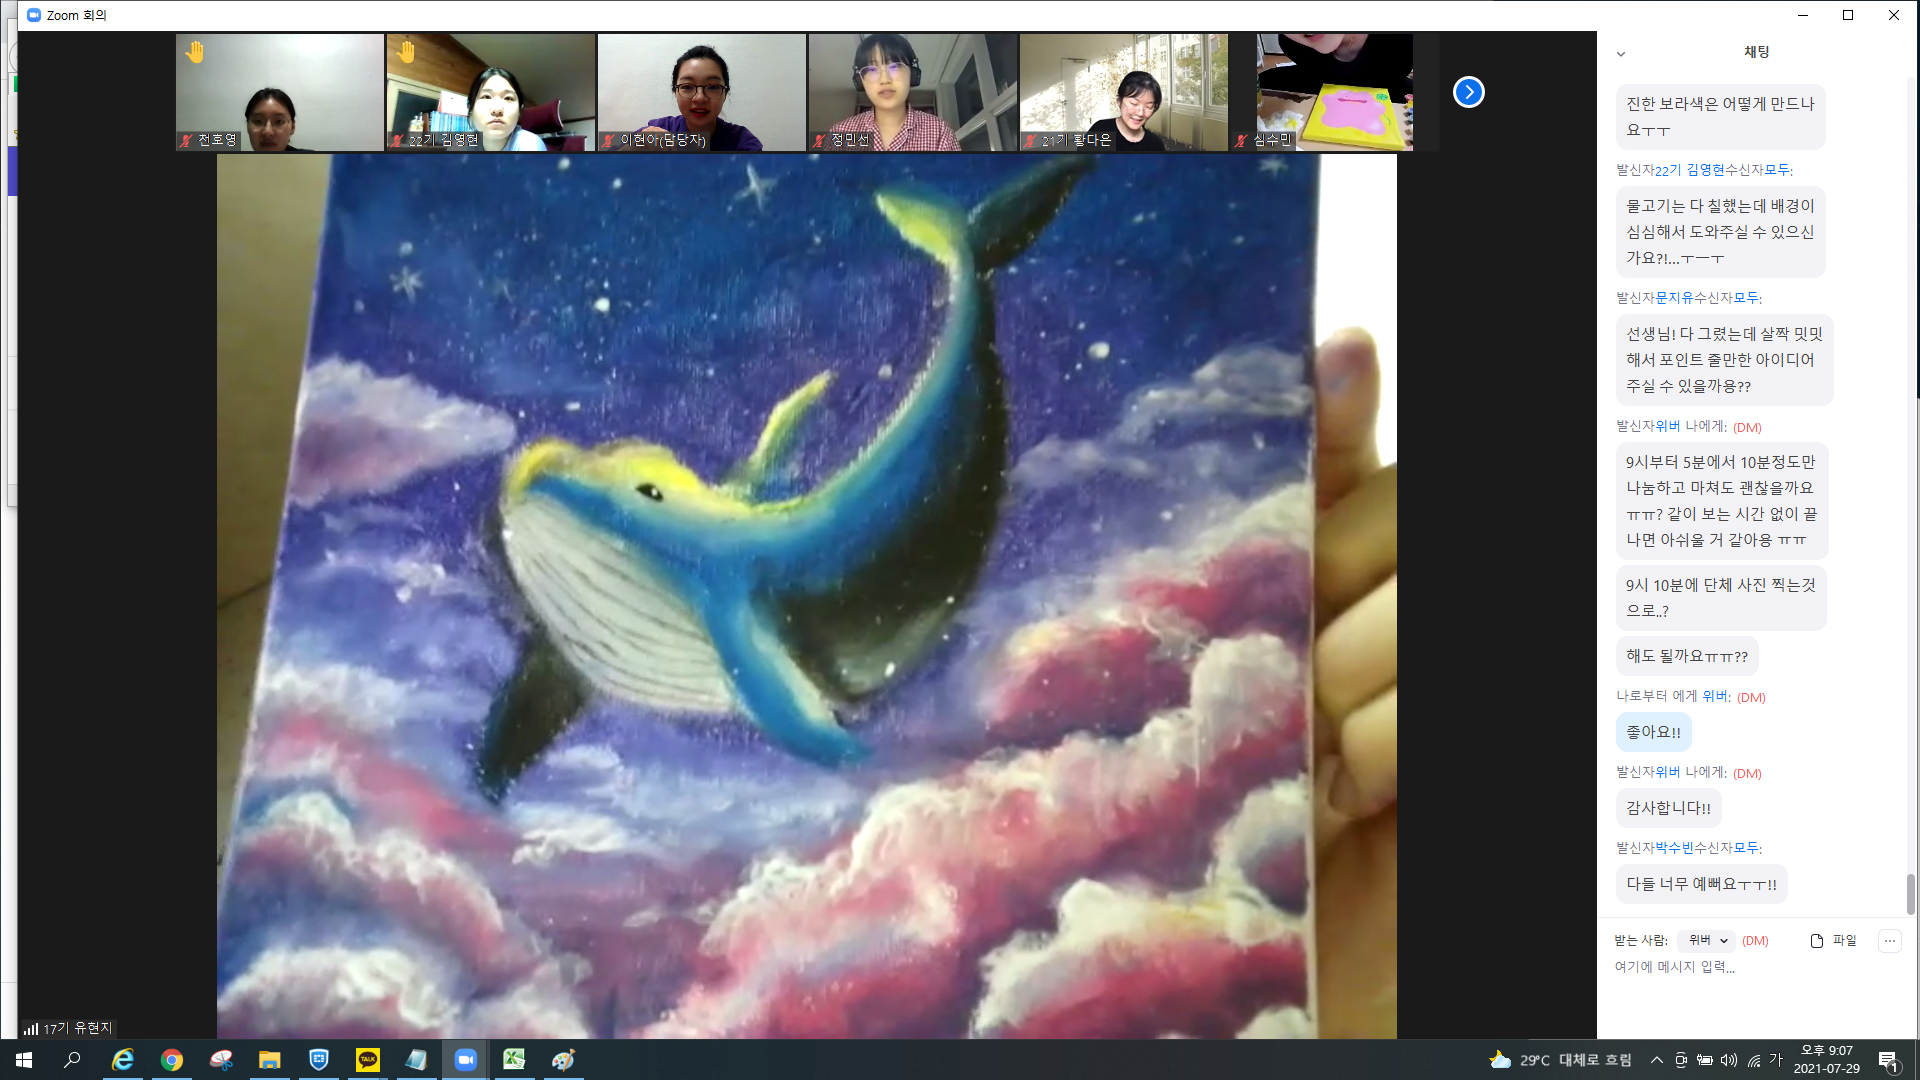Open the volume control tray icon

[1729, 1060]
